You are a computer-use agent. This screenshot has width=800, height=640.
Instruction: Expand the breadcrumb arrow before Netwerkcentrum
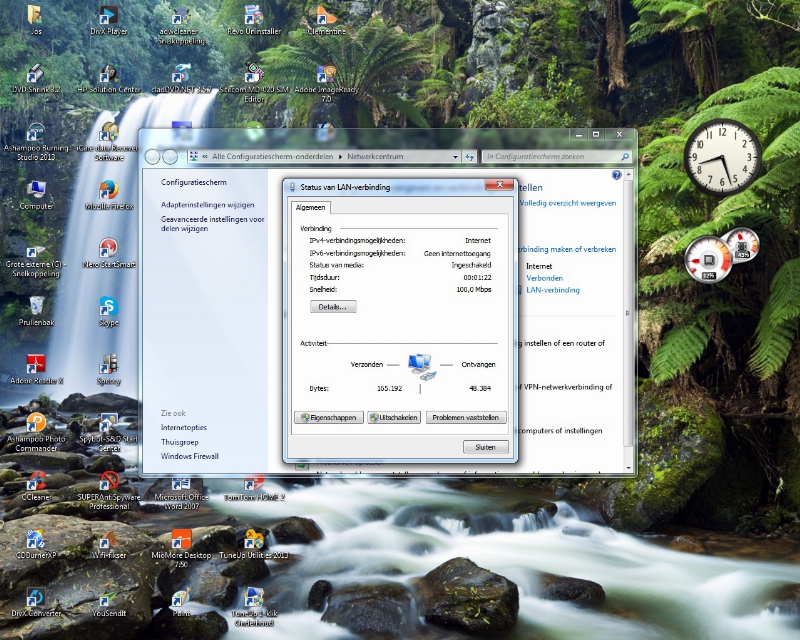pos(340,157)
